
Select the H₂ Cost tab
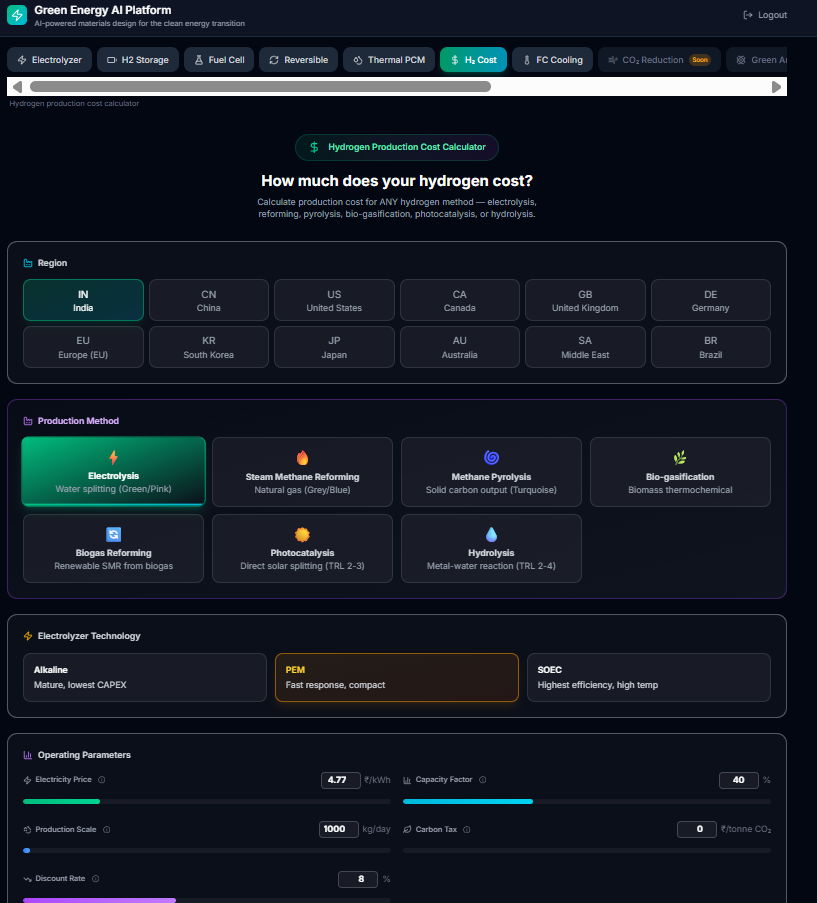[473, 60]
